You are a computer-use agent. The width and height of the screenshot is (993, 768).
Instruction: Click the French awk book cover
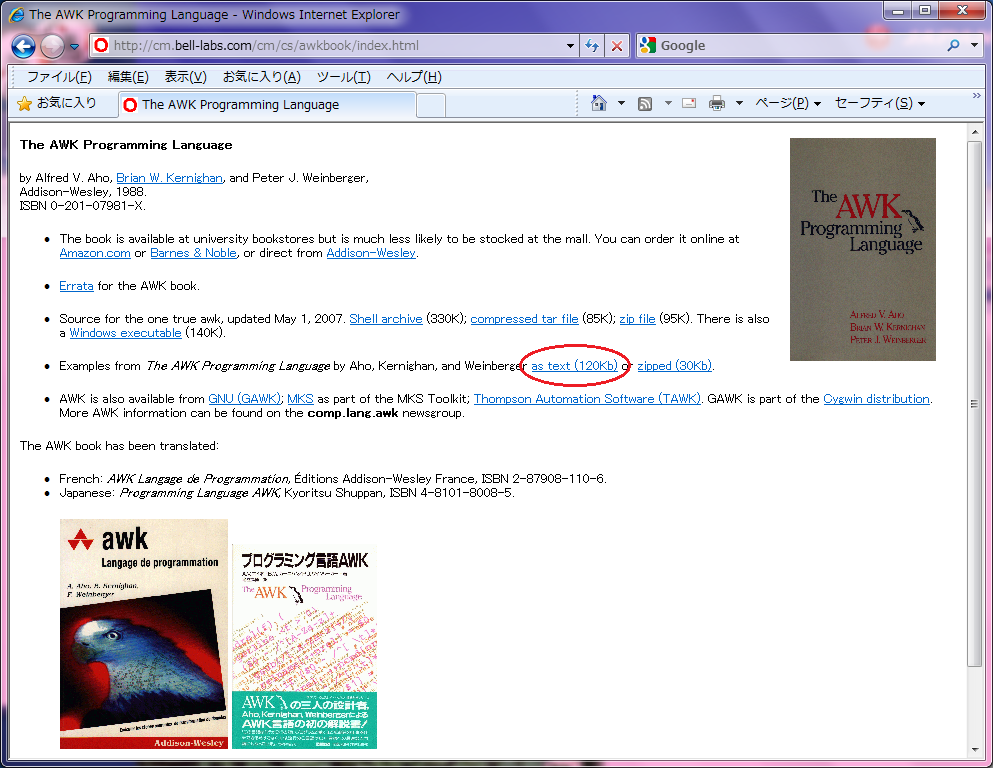pos(144,634)
